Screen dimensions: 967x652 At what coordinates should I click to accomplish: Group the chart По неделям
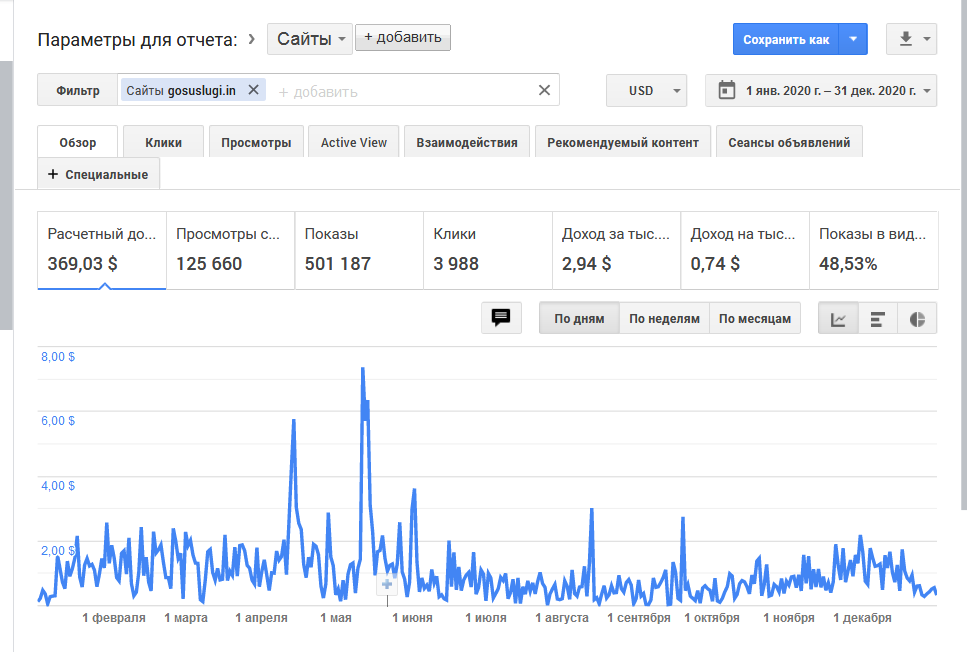(664, 318)
